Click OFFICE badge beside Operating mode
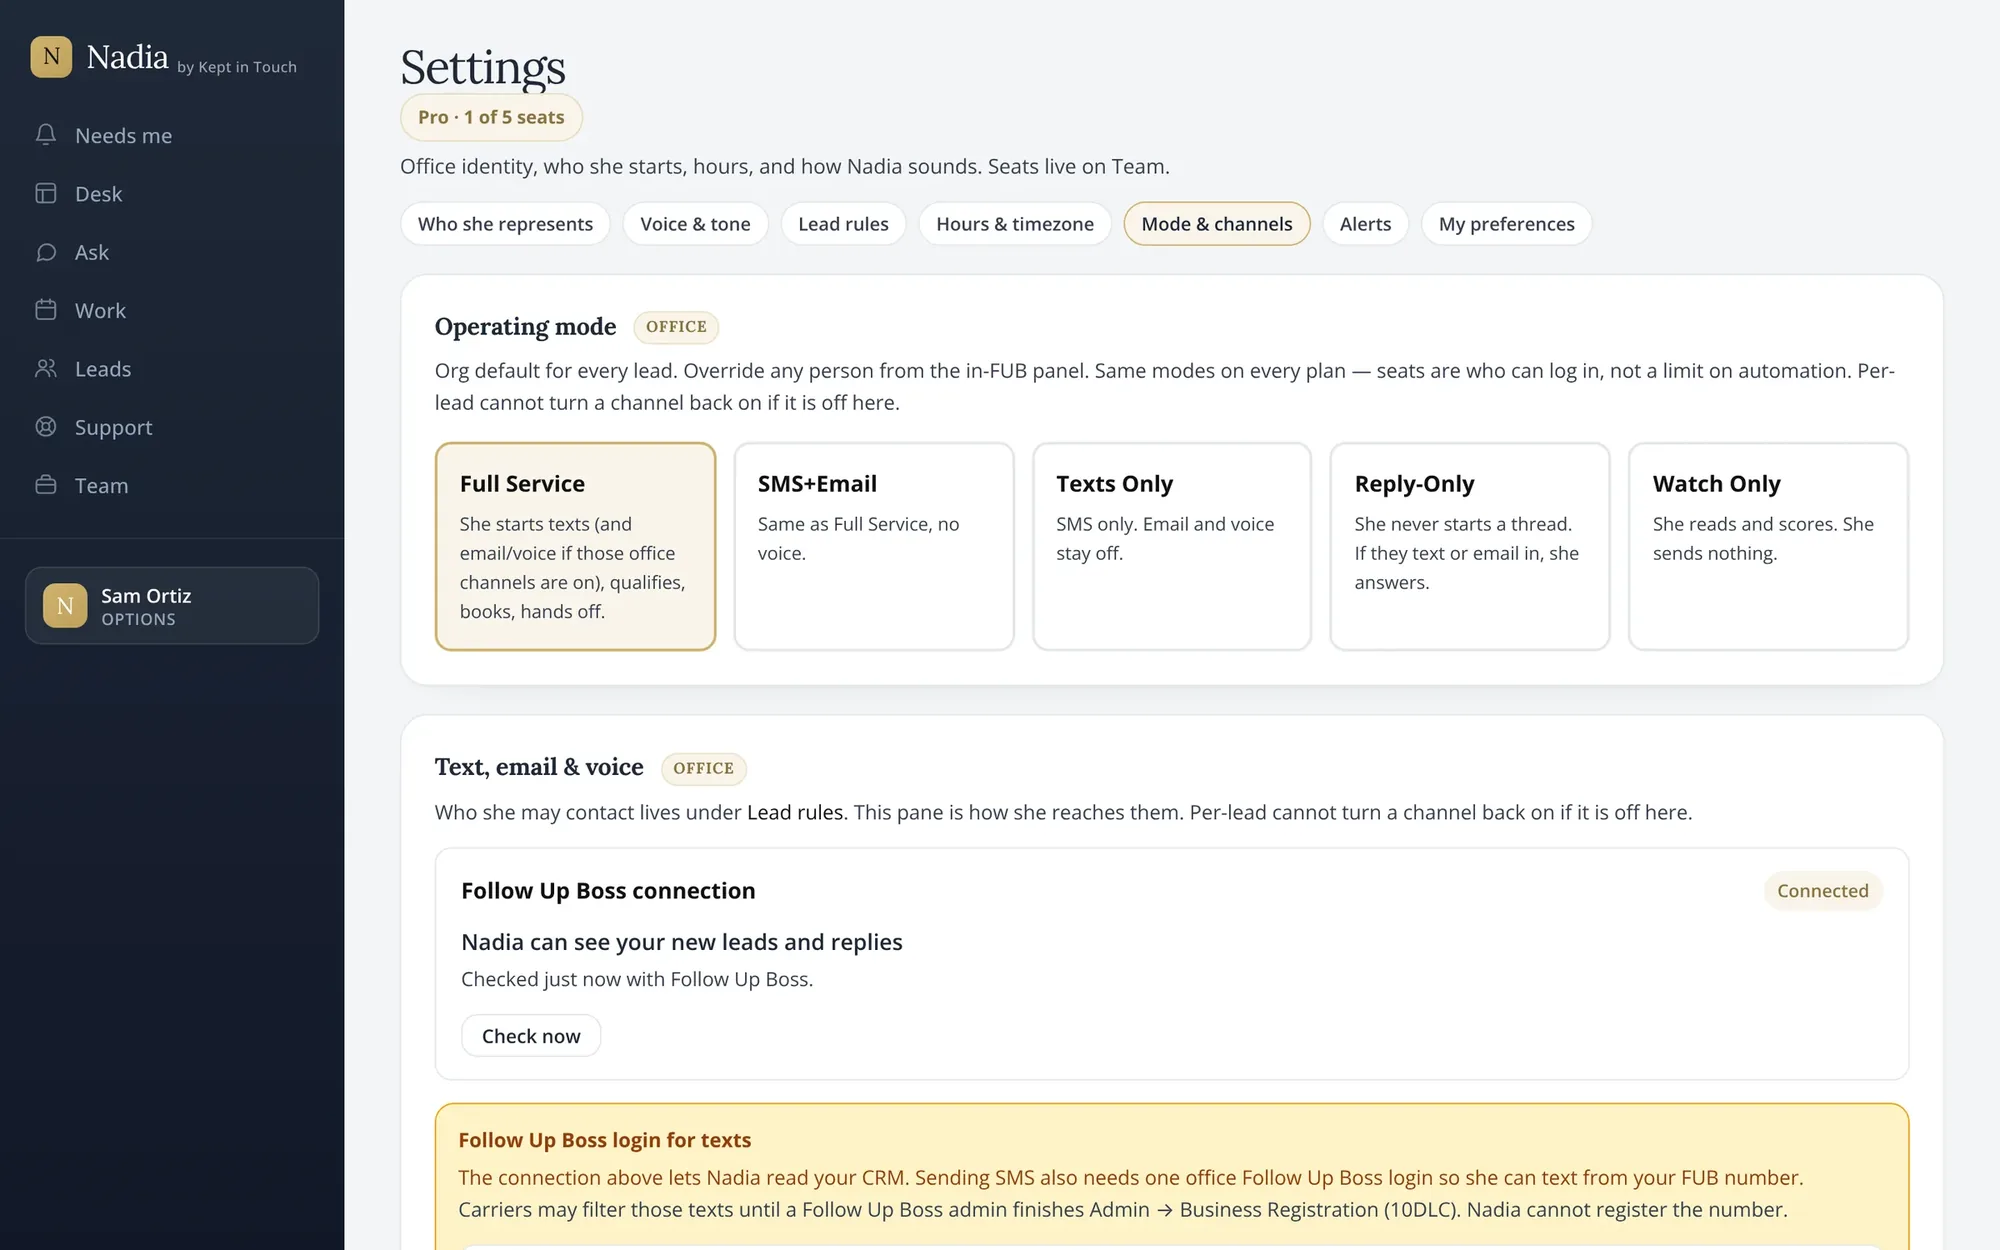The width and height of the screenshot is (2000, 1250). point(676,327)
